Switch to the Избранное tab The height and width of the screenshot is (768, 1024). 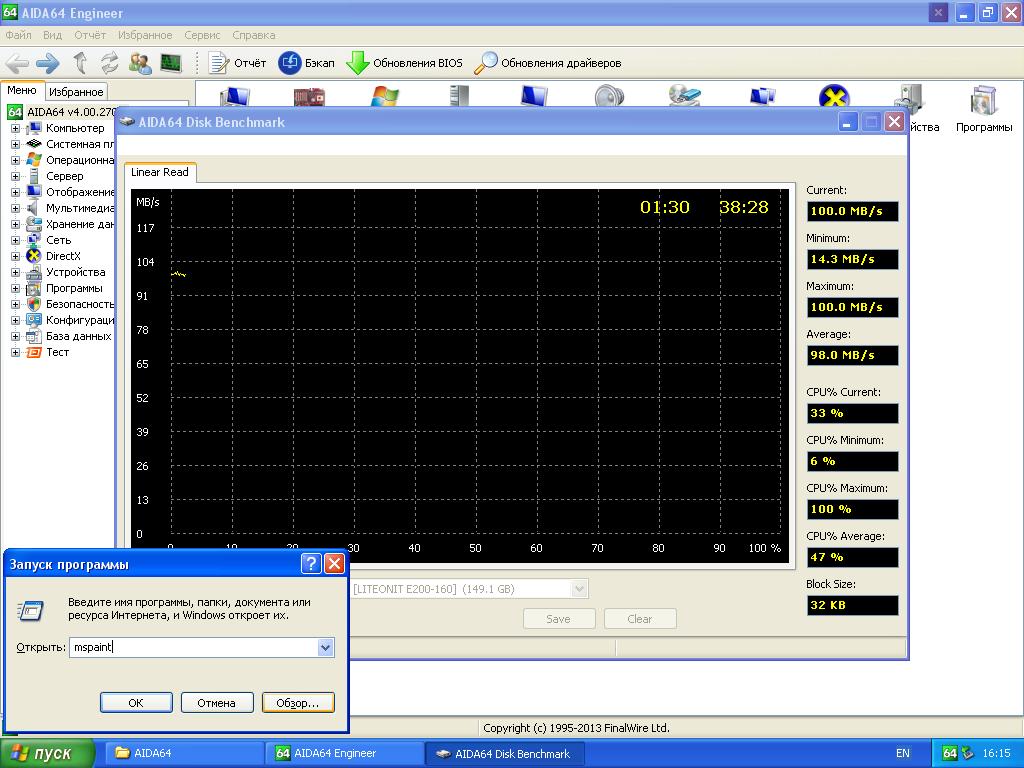[76, 92]
